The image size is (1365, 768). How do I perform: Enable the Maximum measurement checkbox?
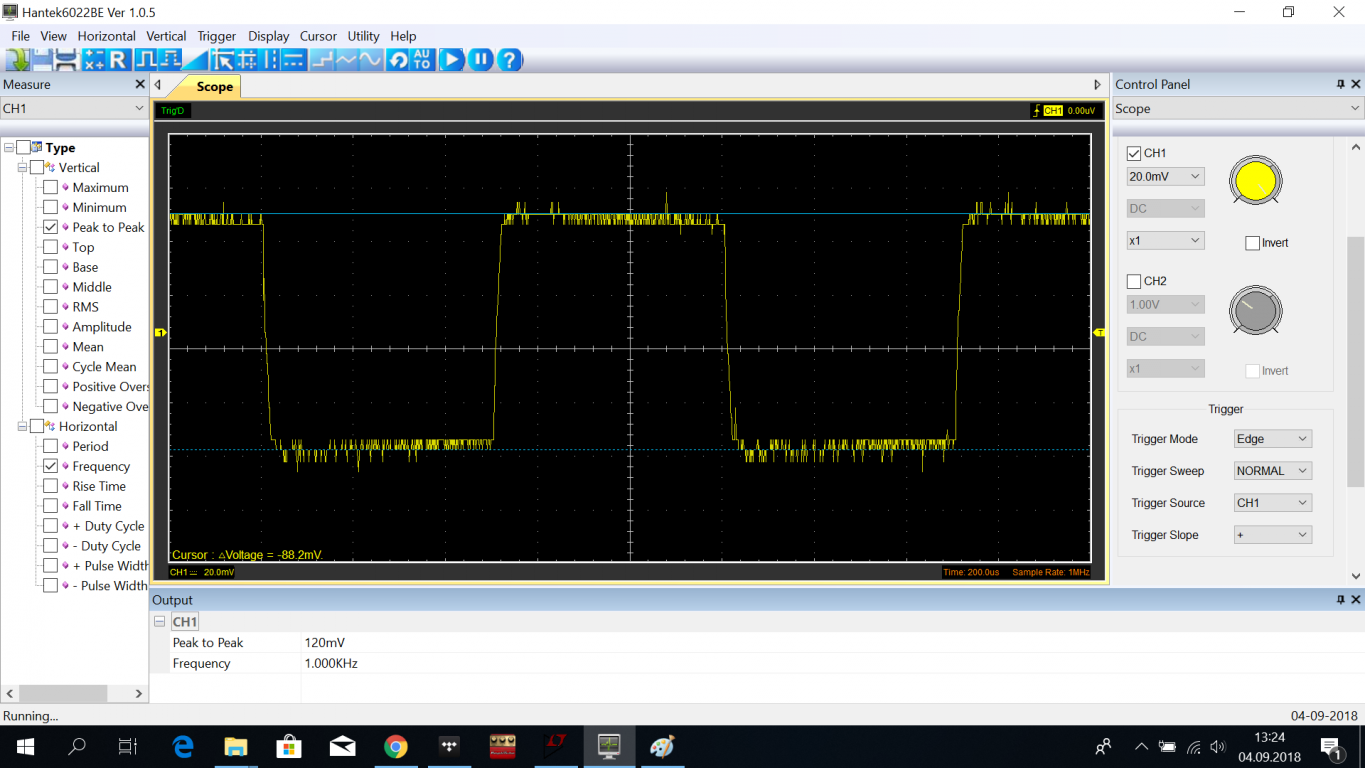50,187
